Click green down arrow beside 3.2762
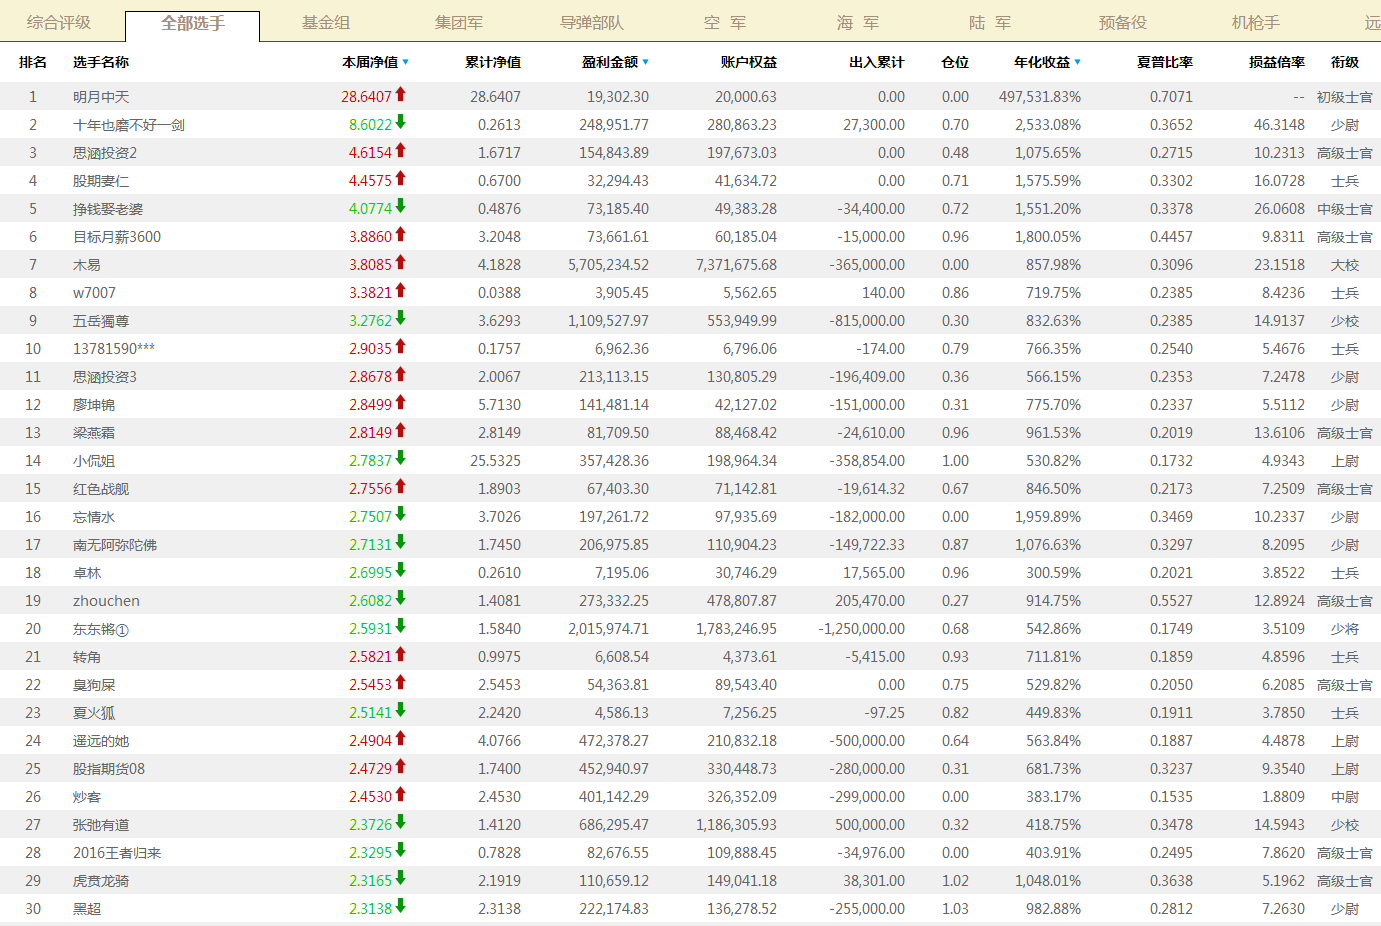Viewport: 1381px width, 926px height. [401, 318]
